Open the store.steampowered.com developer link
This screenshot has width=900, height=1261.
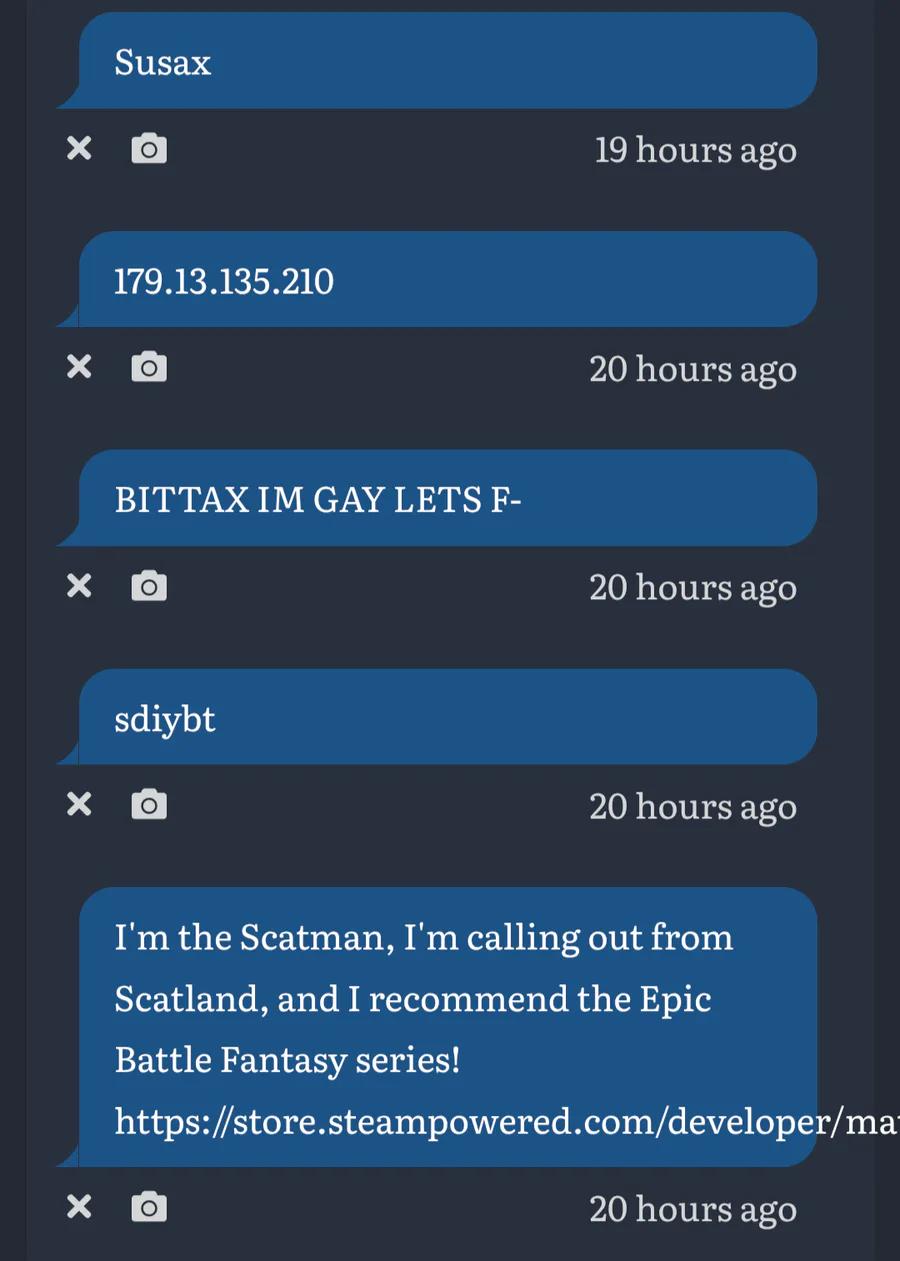[x=500, y=1122]
